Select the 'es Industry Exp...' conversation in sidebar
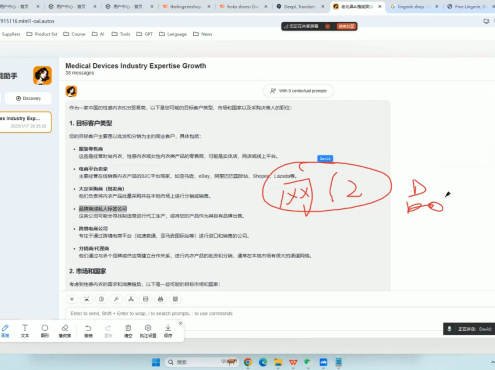Image resolution: width=495 pixels, height=370 pixels. (25, 122)
